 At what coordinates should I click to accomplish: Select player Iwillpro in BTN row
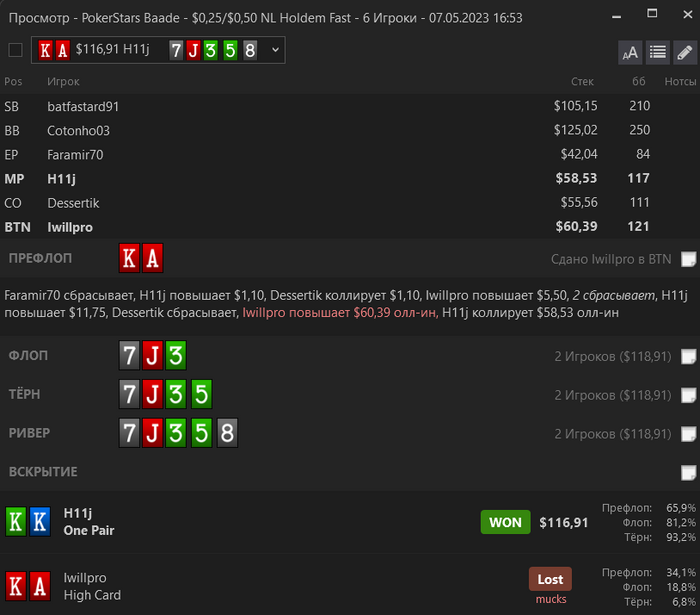(x=350, y=227)
